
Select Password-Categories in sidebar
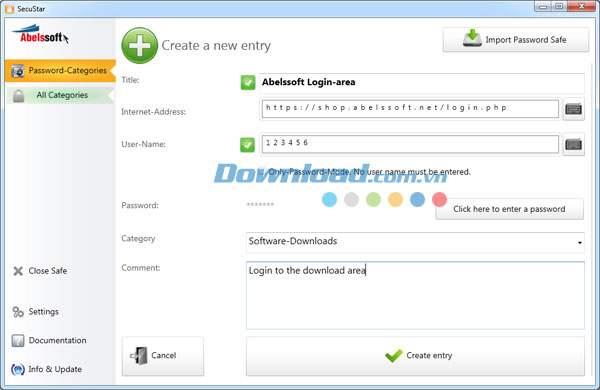tap(60, 71)
